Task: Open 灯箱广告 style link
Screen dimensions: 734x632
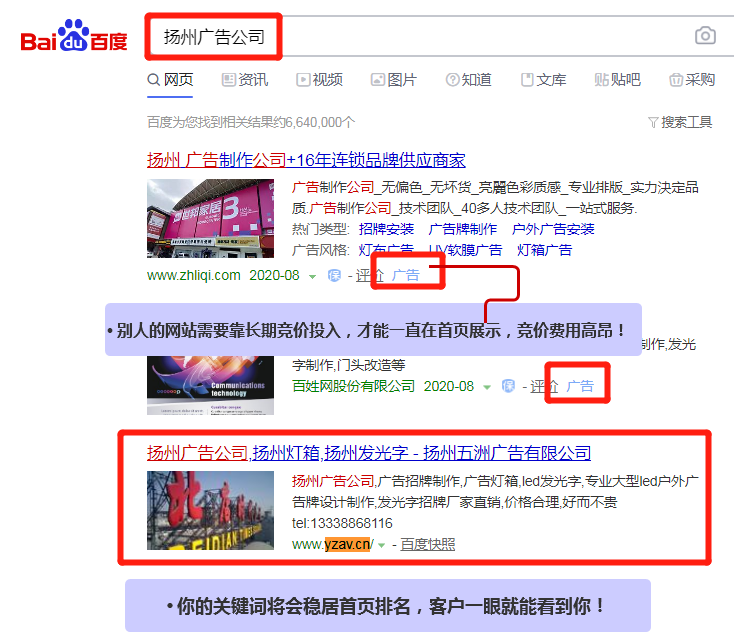Action: click(x=544, y=250)
